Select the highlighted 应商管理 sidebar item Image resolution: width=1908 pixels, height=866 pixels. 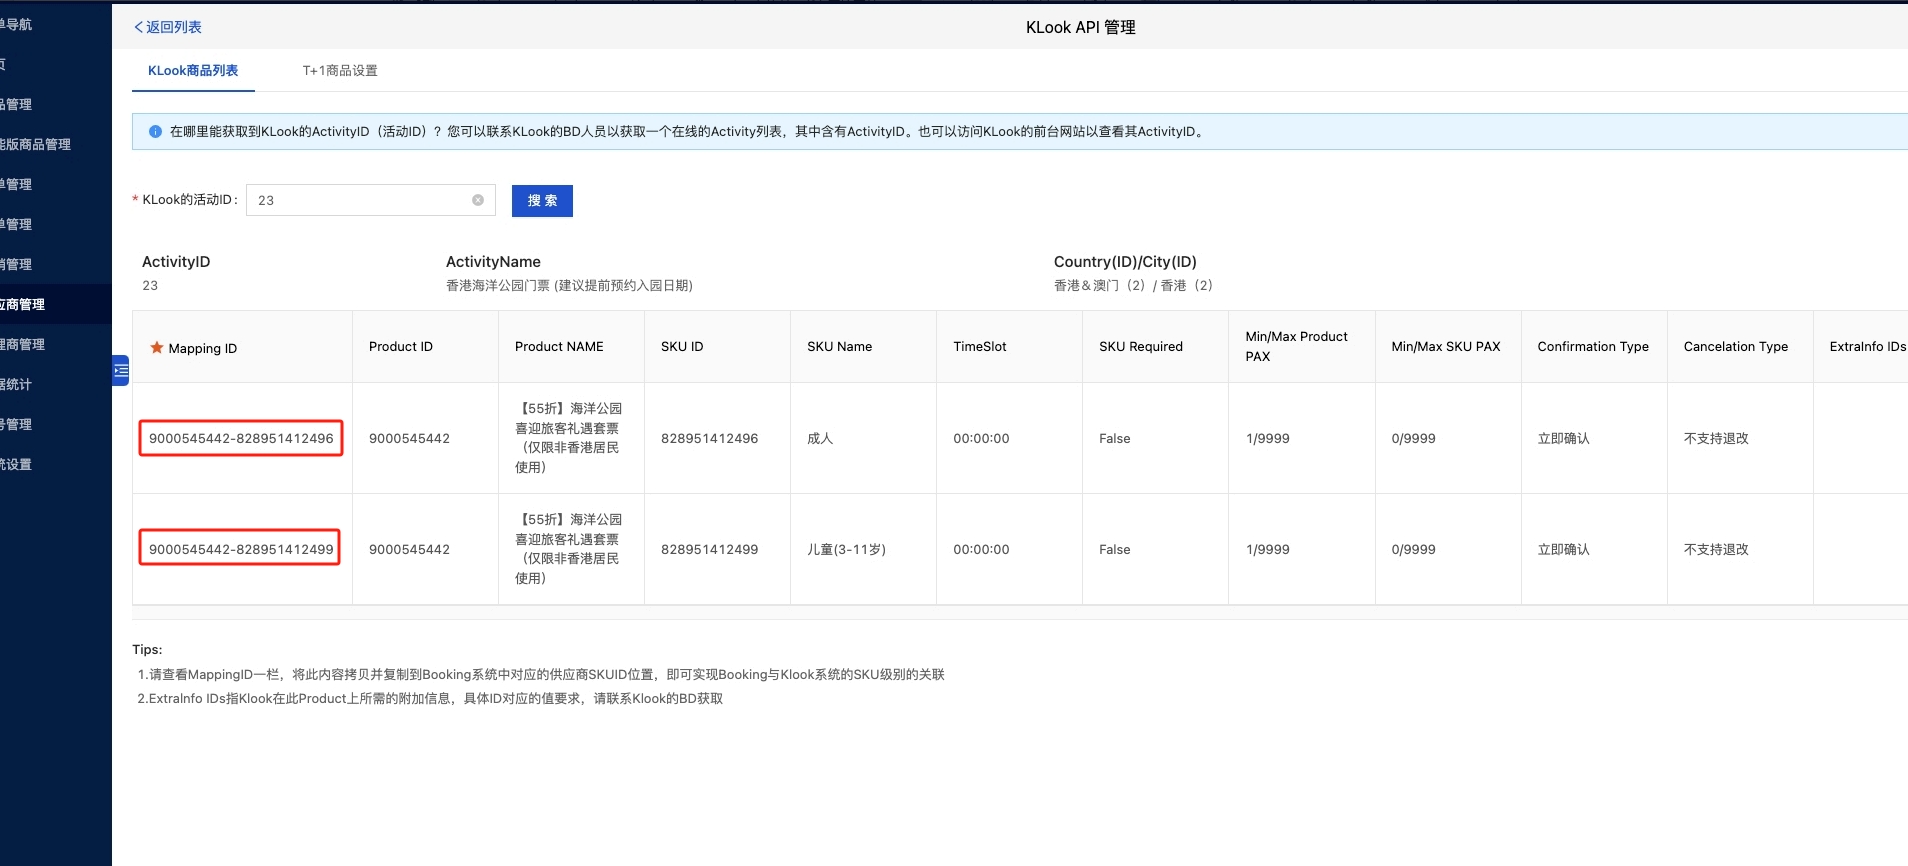pyautogui.click(x=56, y=304)
